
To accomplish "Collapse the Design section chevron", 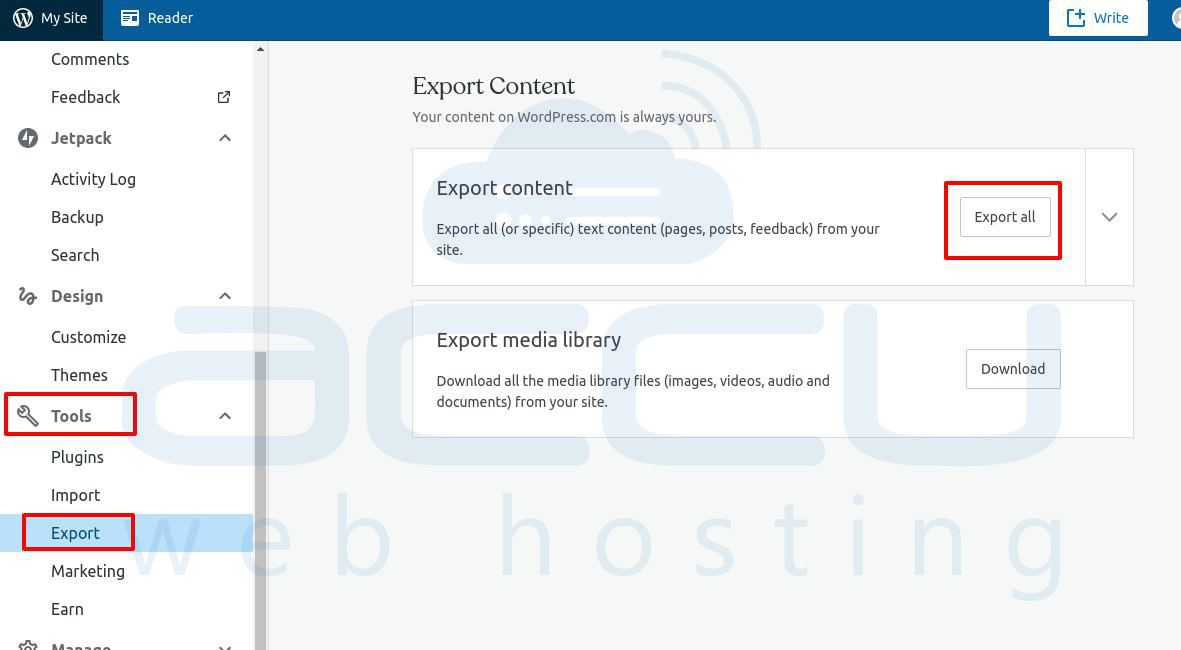I will click(224, 296).
